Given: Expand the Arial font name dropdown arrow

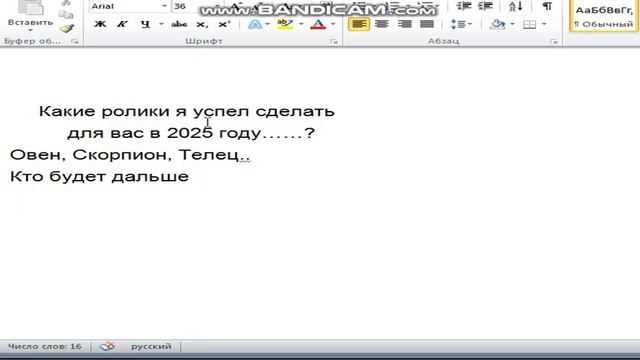Looking at the screenshot, I should click(x=164, y=6).
